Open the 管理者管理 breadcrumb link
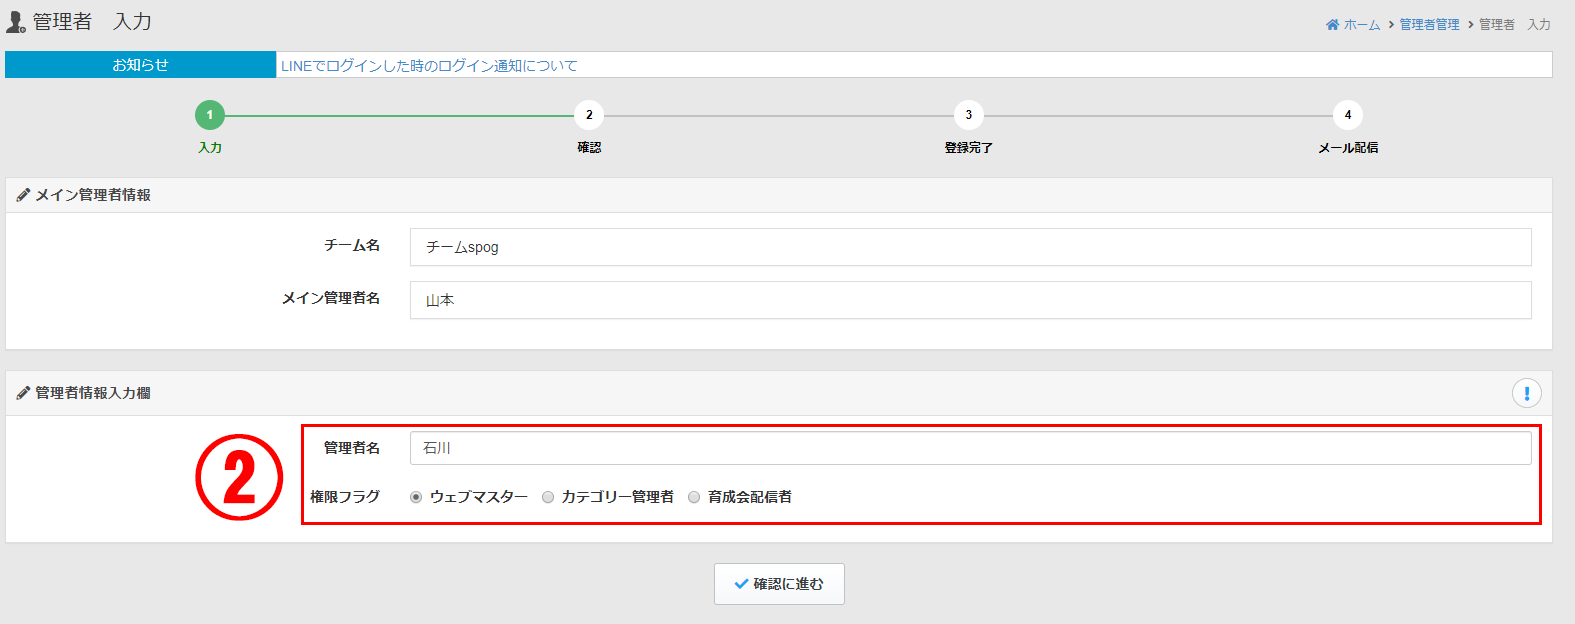 click(x=1429, y=25)
